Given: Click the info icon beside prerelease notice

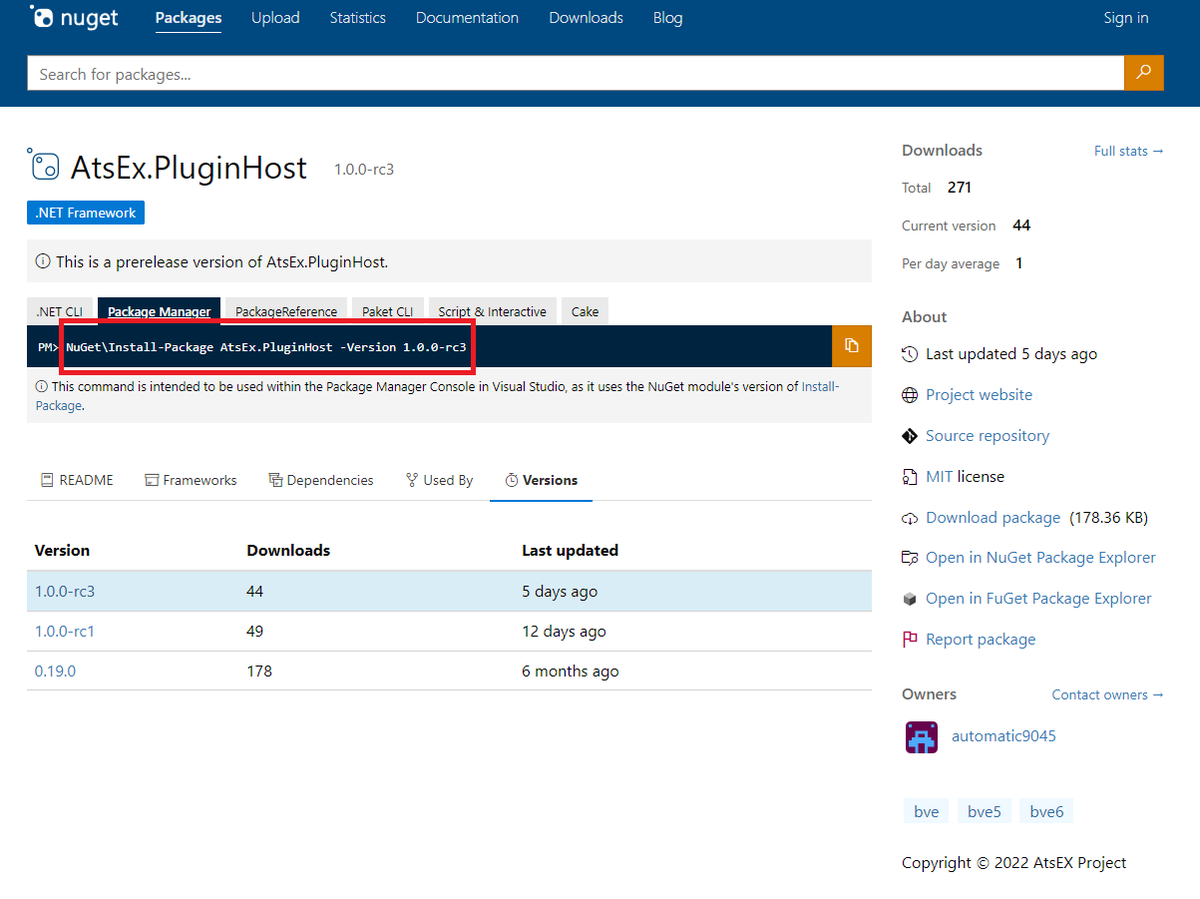Looking at the screenshot, I should [43, 262].
